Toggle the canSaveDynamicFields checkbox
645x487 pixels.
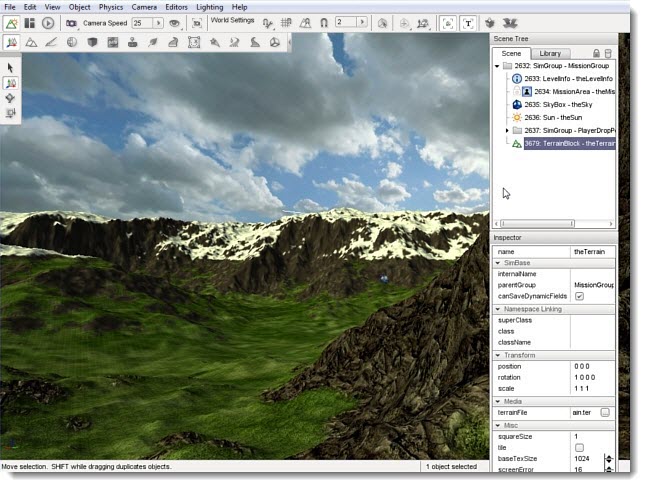[x=579, y=297]
